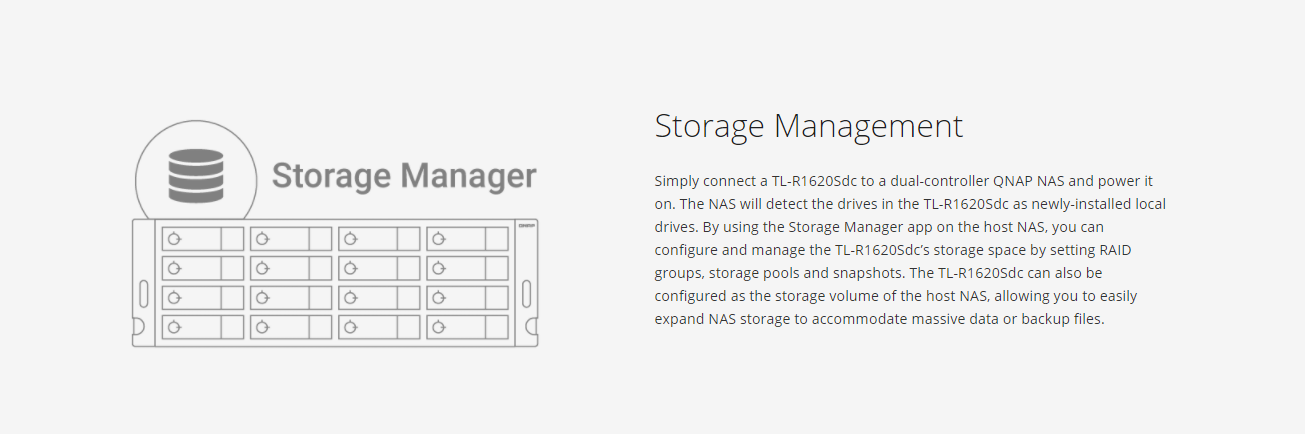Click the circular indicator on the bottom-right drive bay
The width and height of the screenshot is (1305, 434).
click(439, 326)
